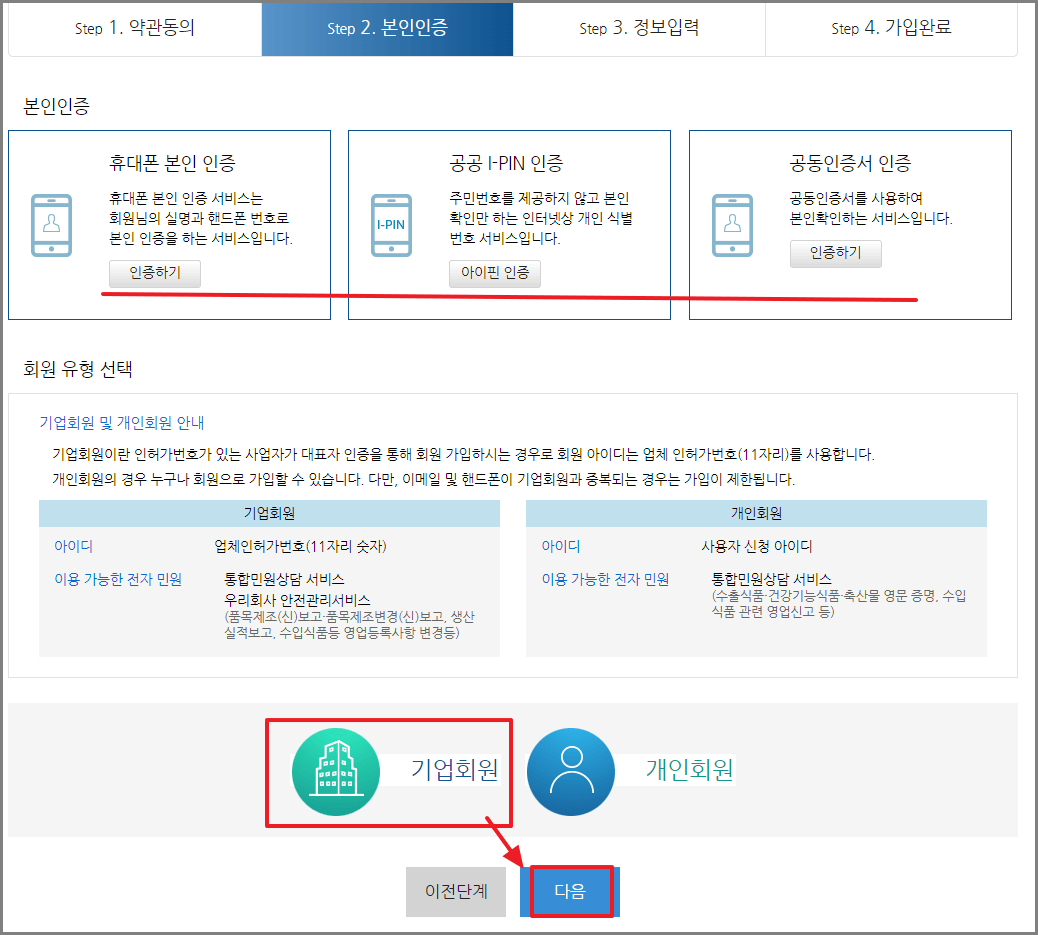Screen dimensions: 1038x935
Task: Switch to the Step 1. 약관동의 tab
Action: pos(135,29)
